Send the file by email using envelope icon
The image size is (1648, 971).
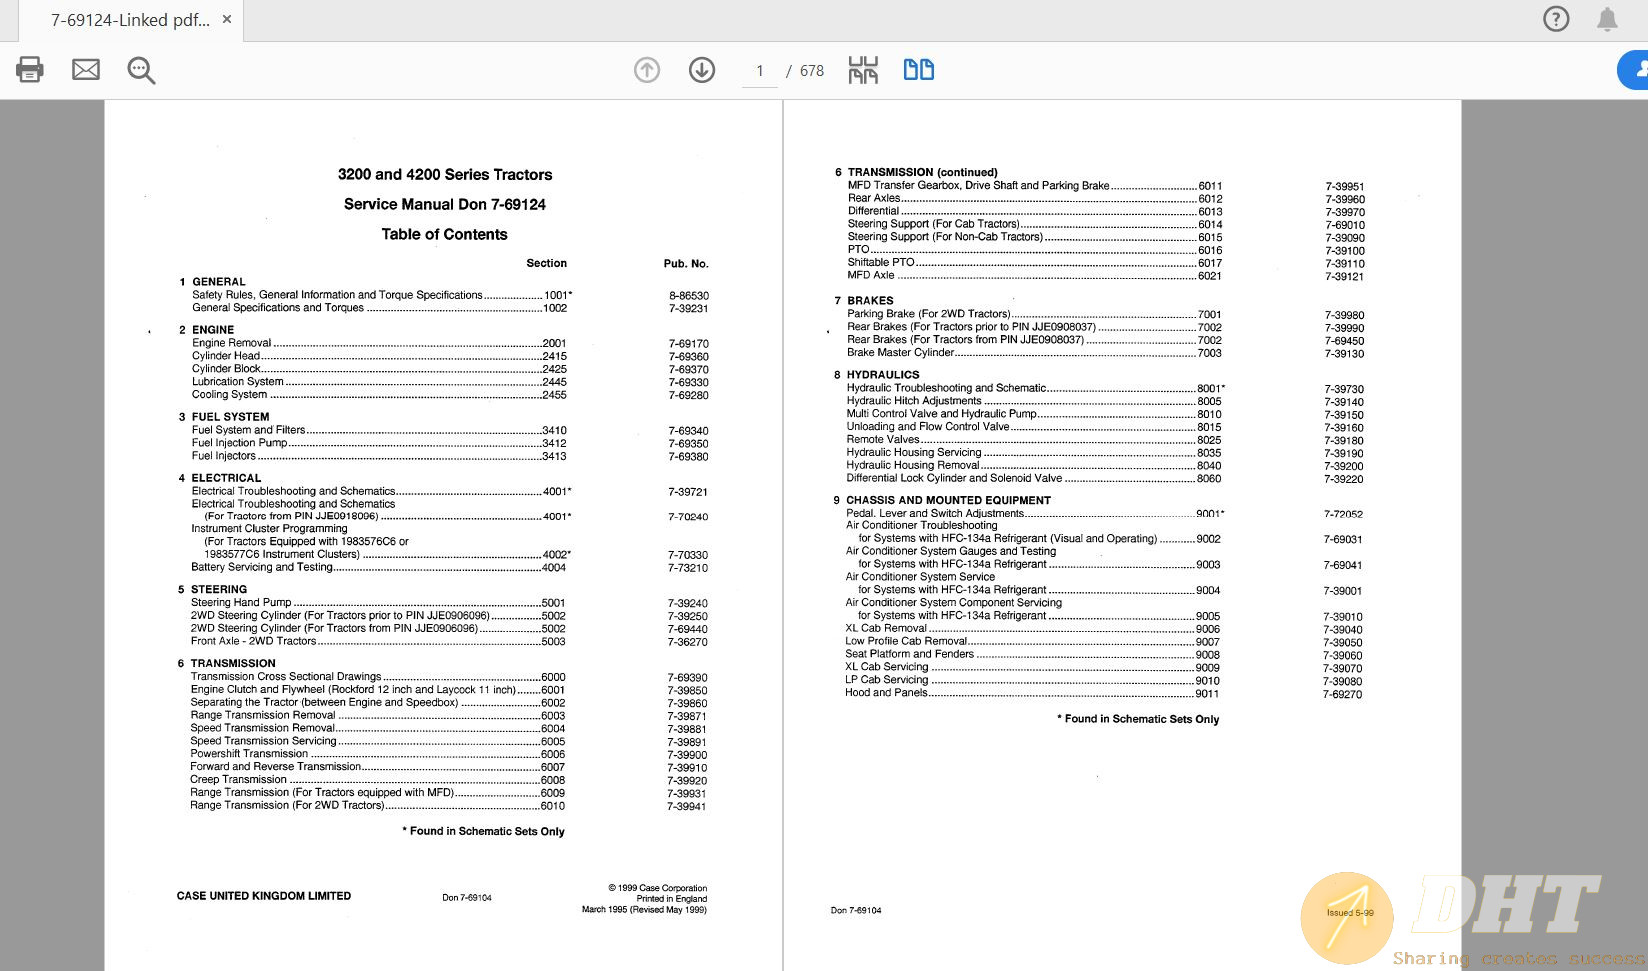click(86, 70)
